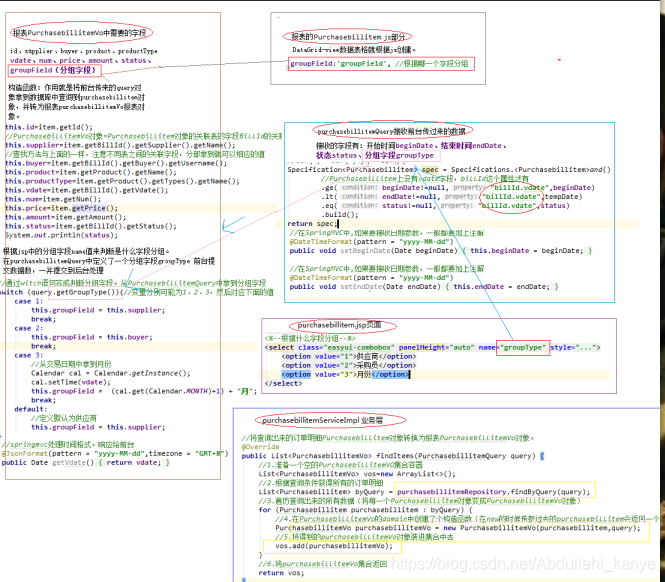Viewport: 665px width, 582px height.
Task: Click the "default:" label in the switch
Action: click(31, 409)
